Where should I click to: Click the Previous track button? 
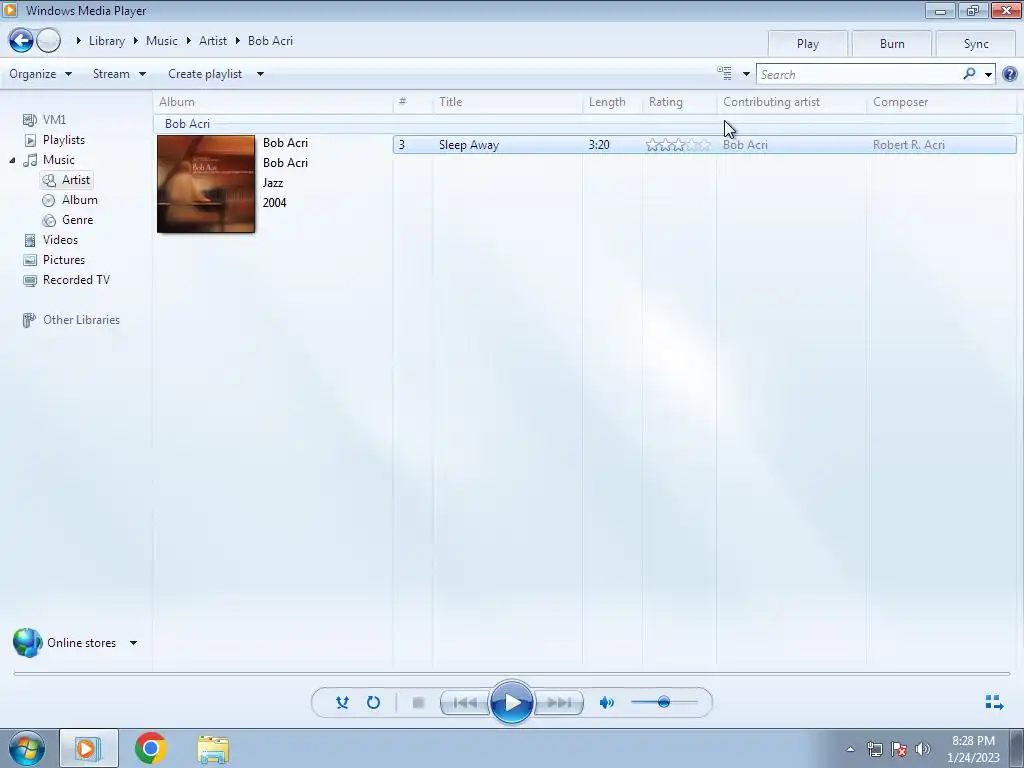click(x=465, y=703)
